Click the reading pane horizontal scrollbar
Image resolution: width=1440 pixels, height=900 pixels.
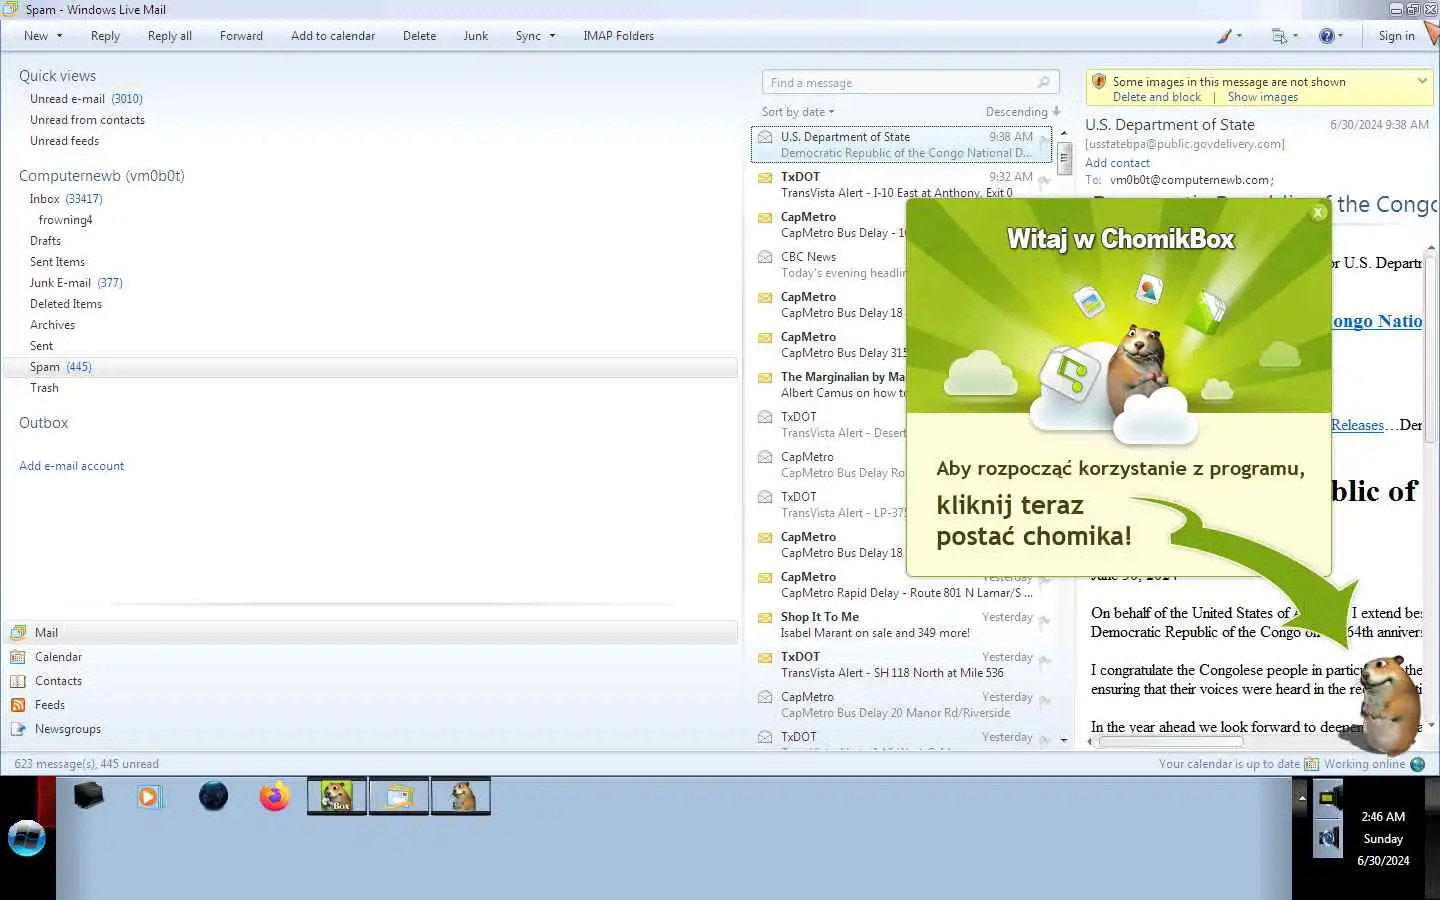click(1171, 742)
